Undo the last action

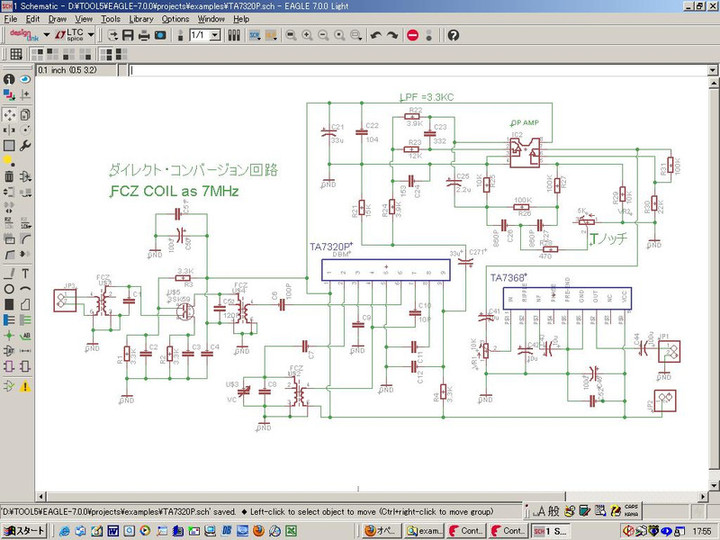(376, 35)
